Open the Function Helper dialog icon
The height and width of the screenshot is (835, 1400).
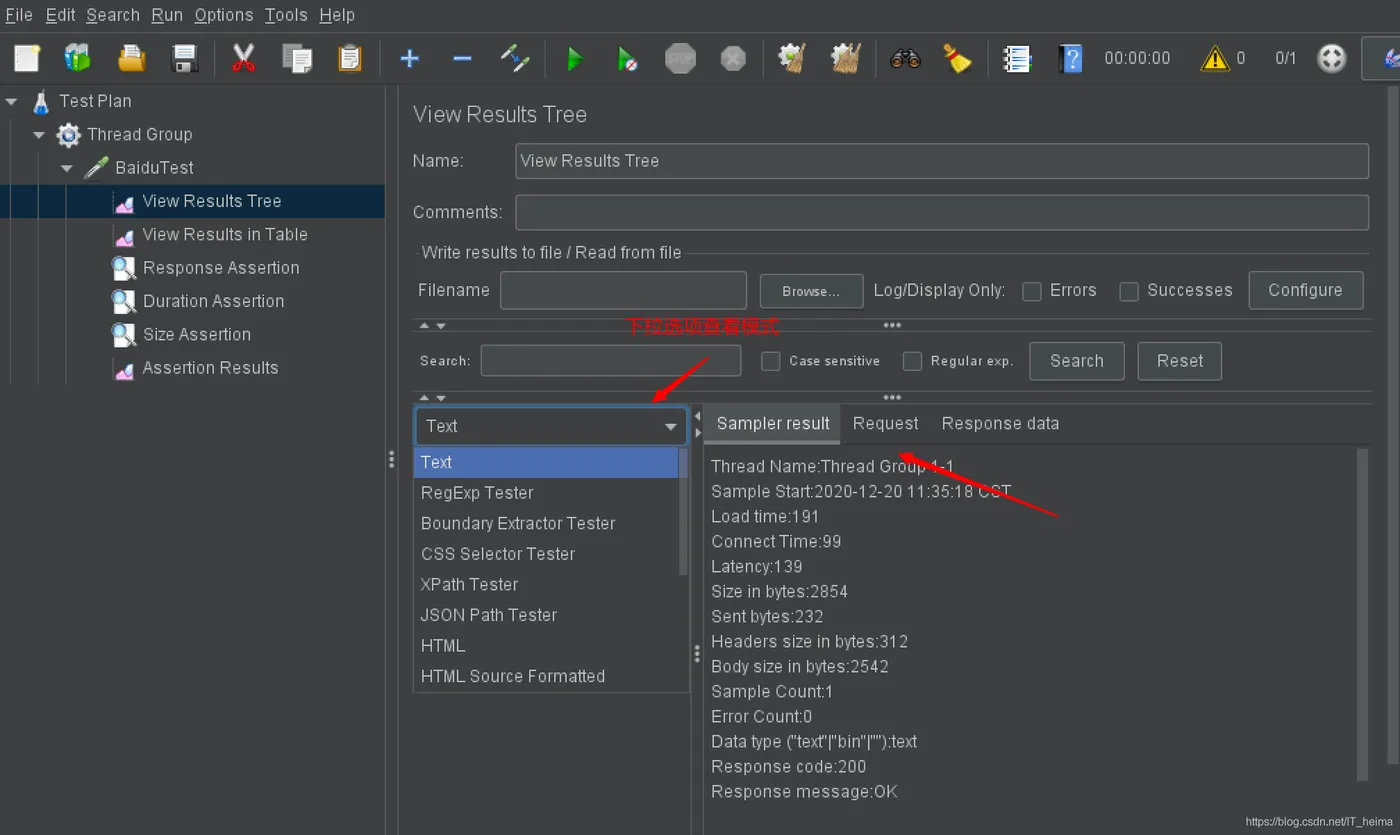(x=1017, y=58)
